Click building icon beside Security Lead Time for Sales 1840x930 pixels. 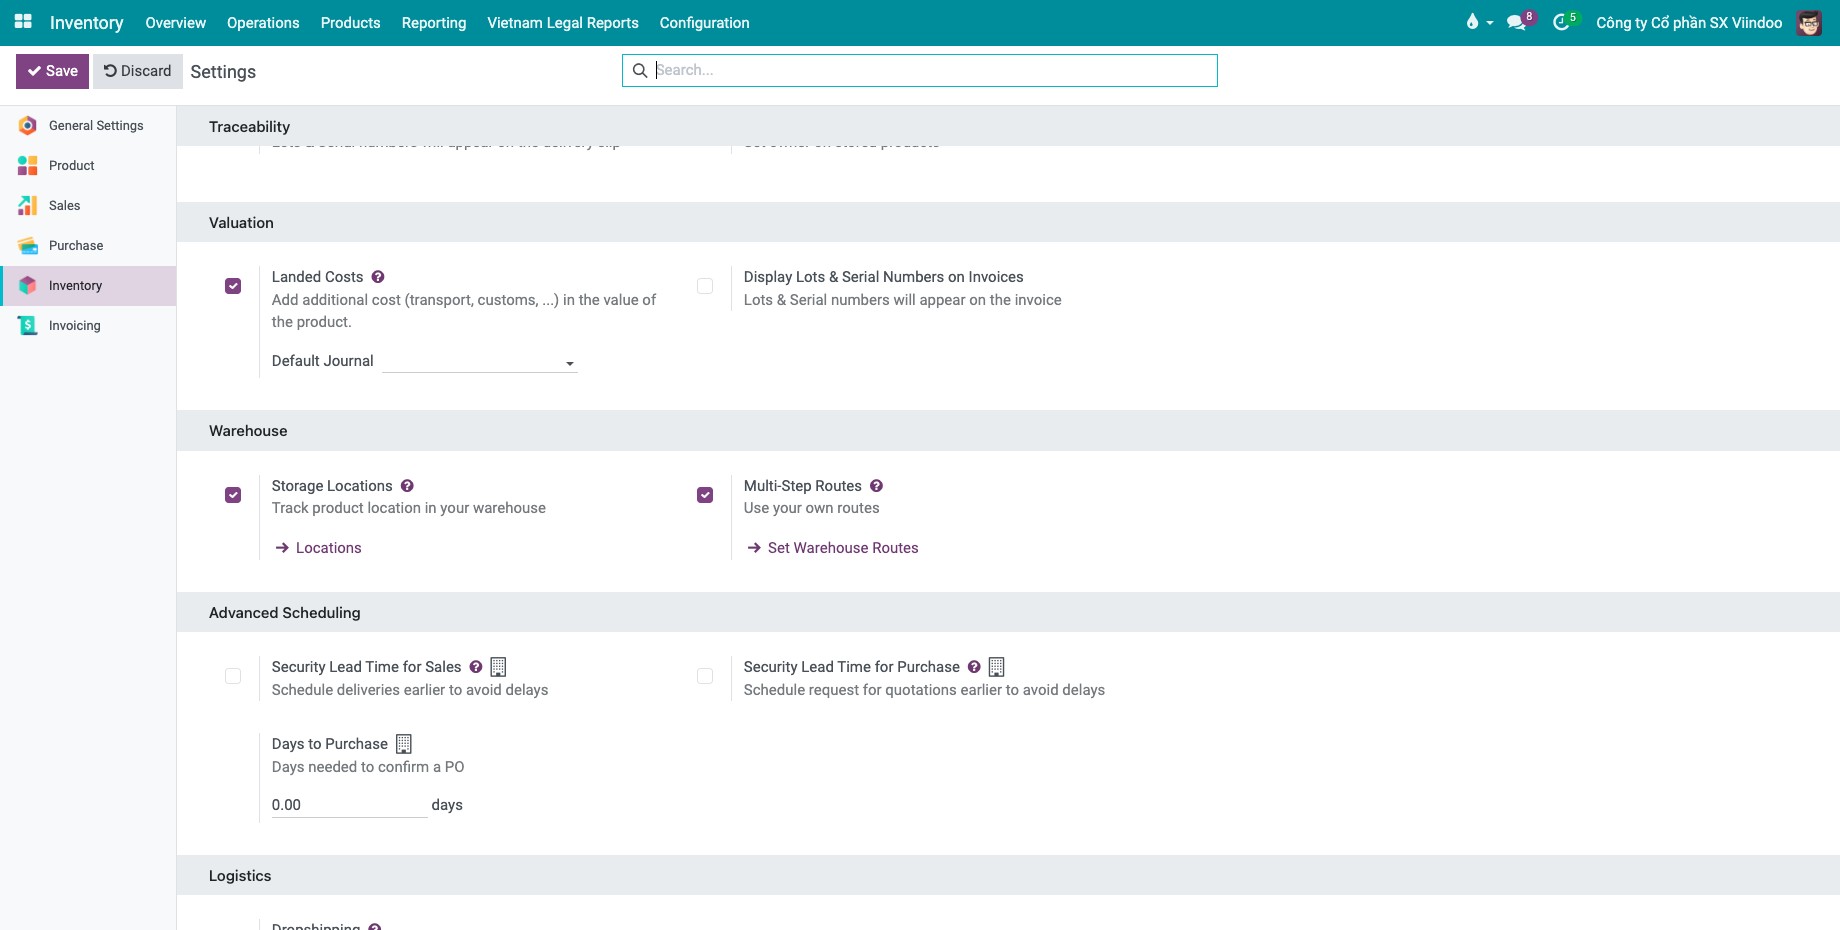[x=498, y=667]
